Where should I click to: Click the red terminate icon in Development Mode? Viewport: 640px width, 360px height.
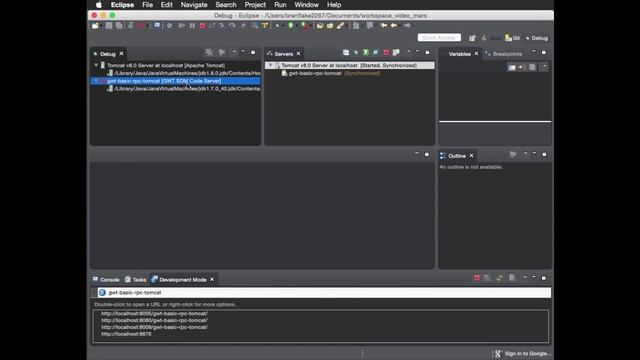477,278
